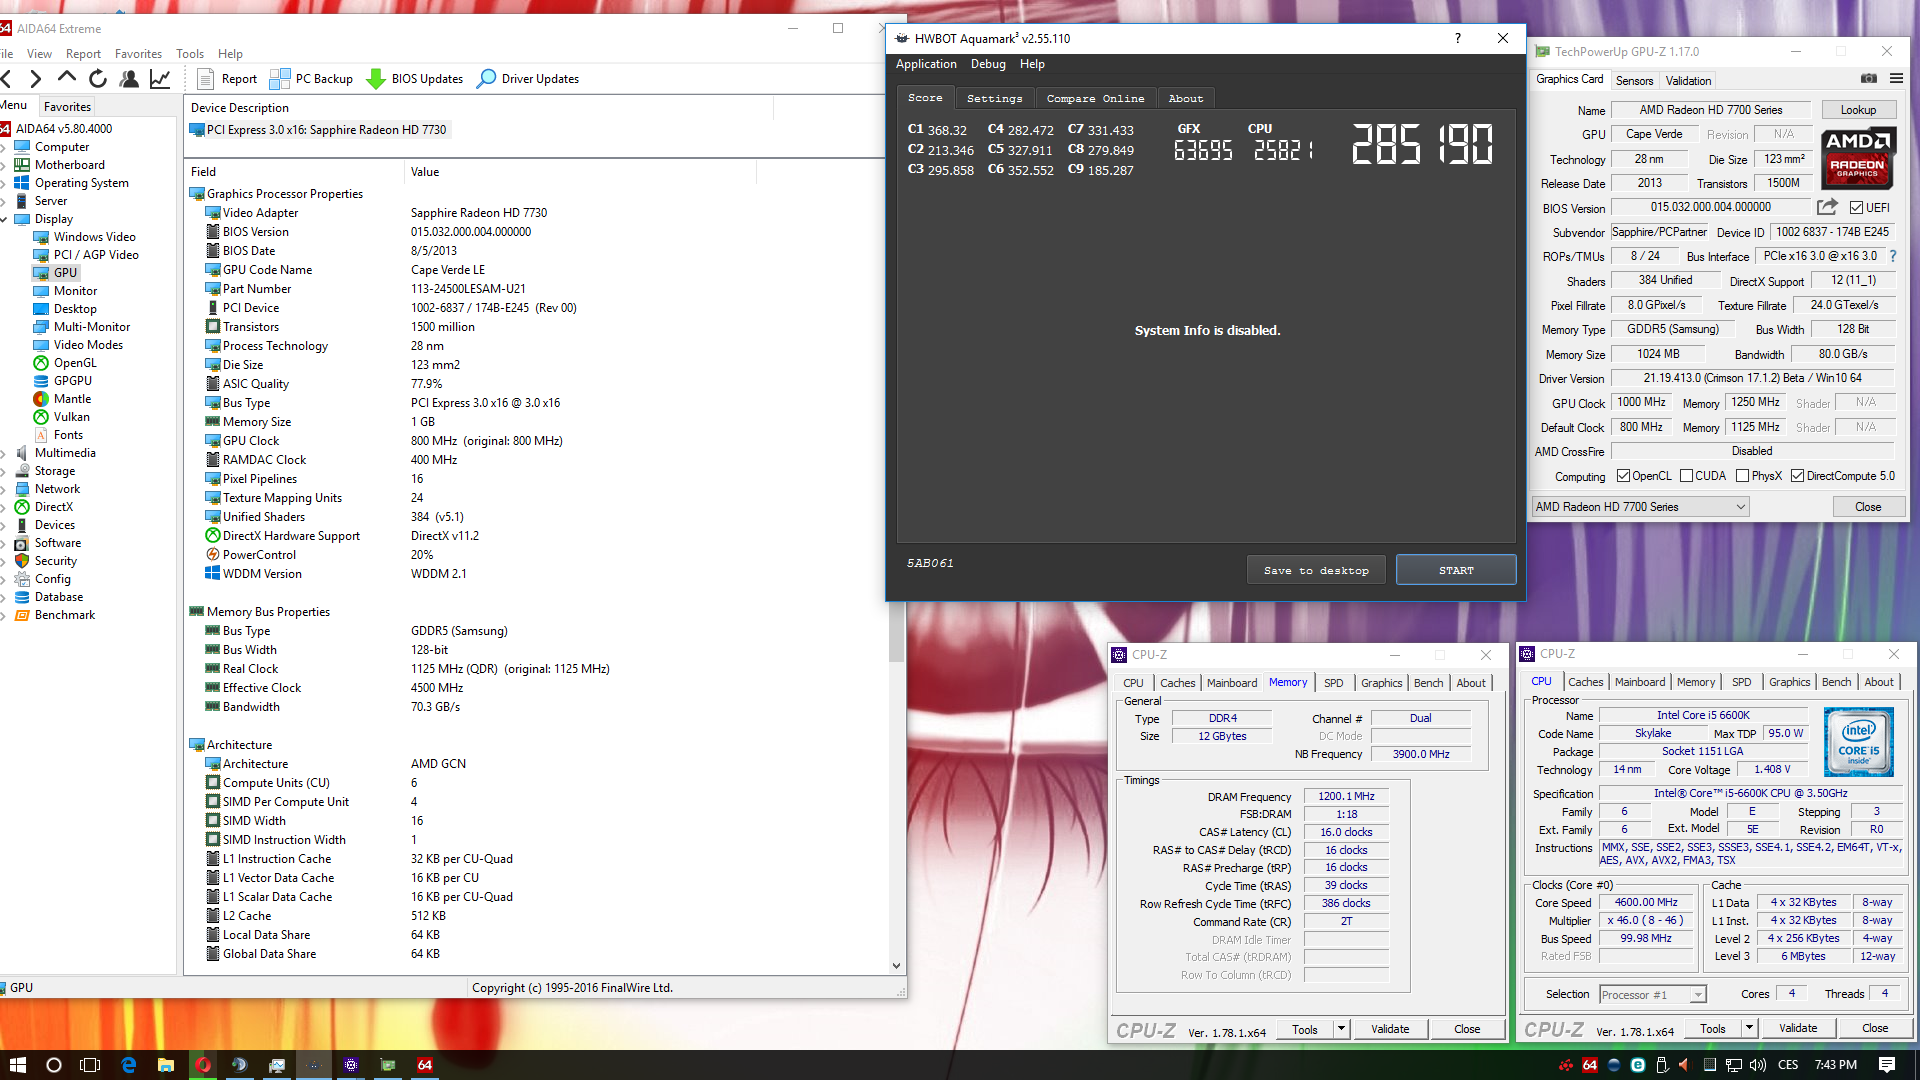Expand the Motherboard tree node
Viewport: 1920px width, 1080px height.
coord(4,165)
